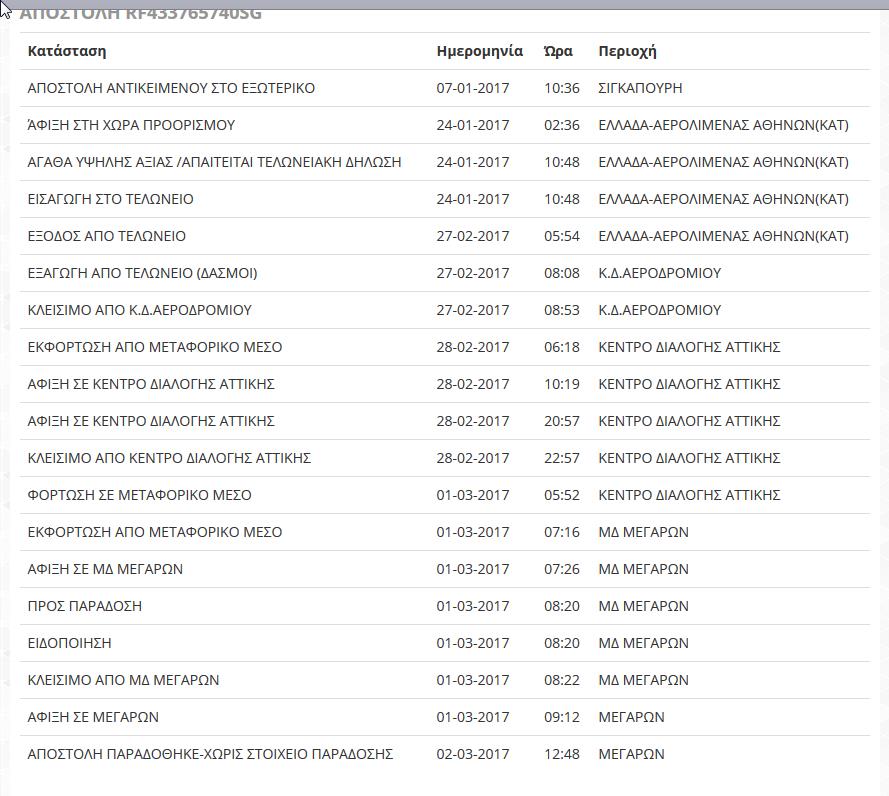This screenshot has height=796, width=889.
Task: Select the ΕΞΑΓΩΓΗ ΑΠΟ ΤΕΛΩΝΕΙΟ (ΔΑΣΜΟΙ) entry
Action: pos(142,273)
